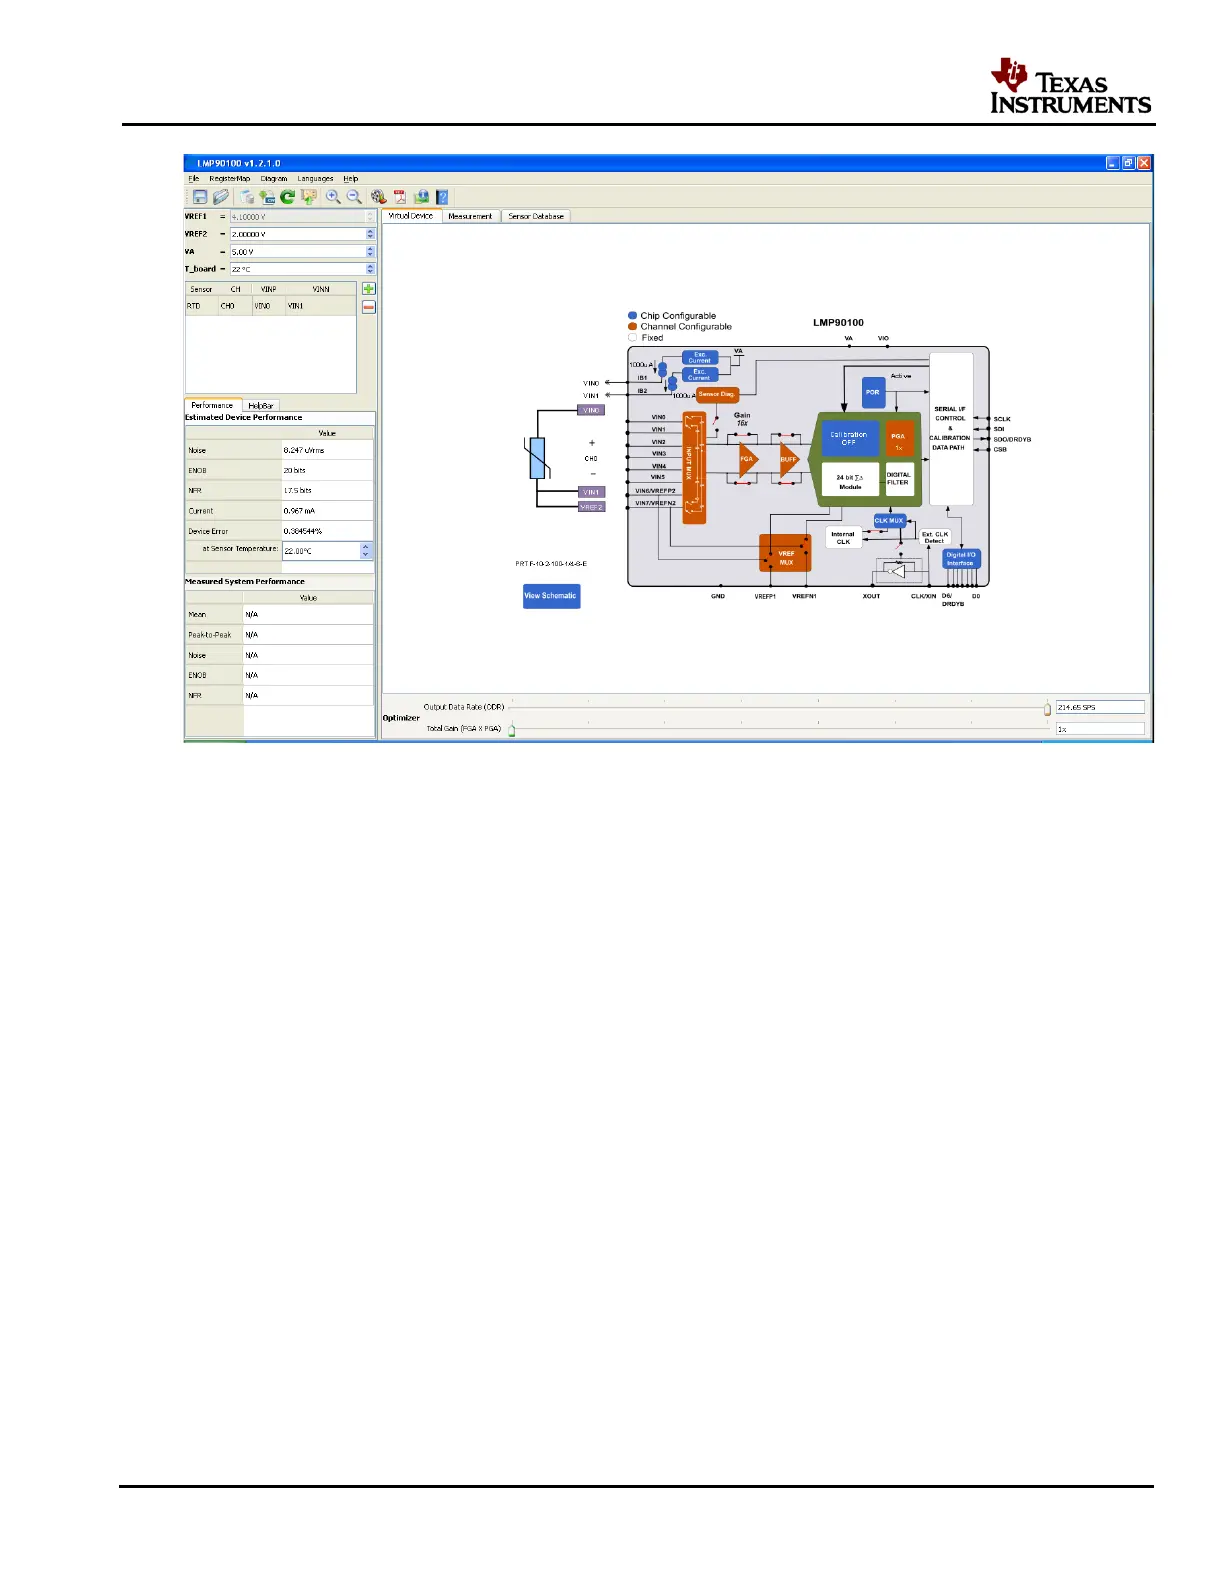Click the View Schematic button
This screenshot has height=1584, width=1224.
[551, 596]
